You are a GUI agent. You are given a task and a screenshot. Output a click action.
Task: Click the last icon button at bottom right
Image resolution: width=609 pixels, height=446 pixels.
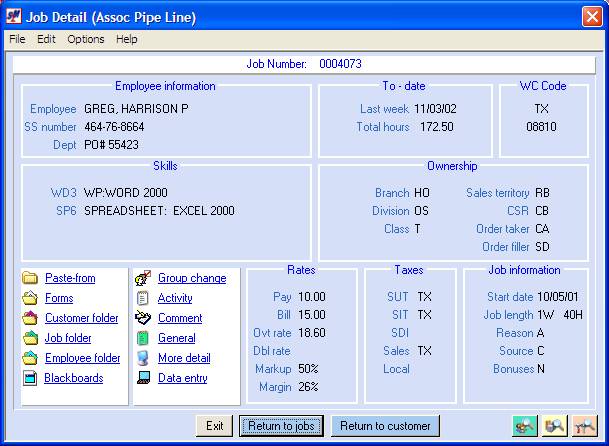585,426
